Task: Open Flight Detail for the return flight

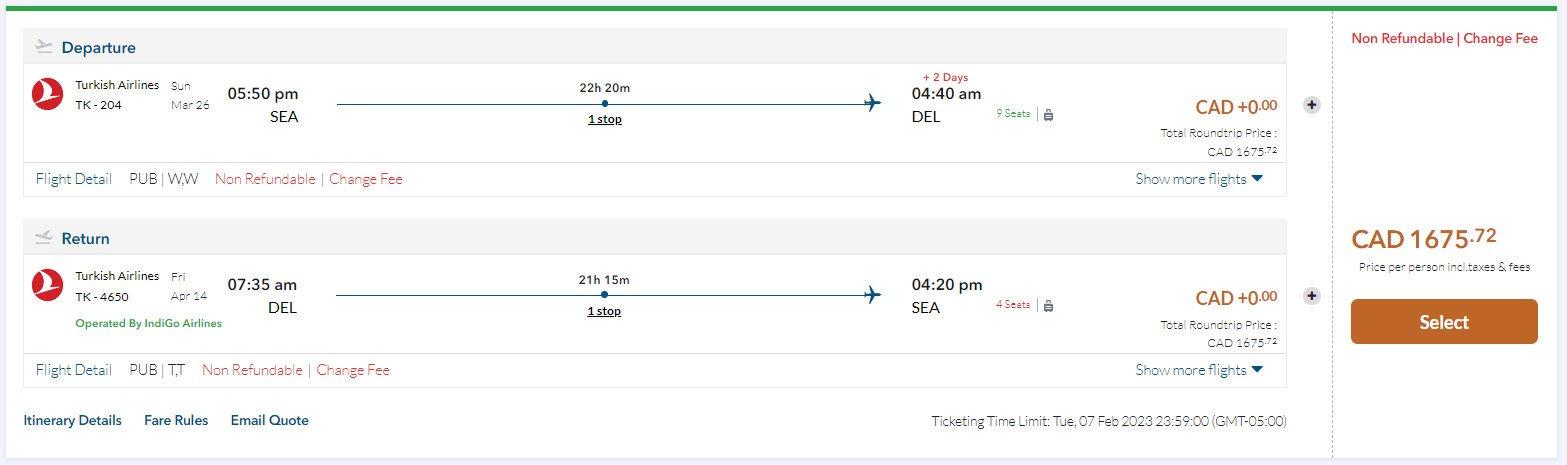Action: click(x=74, y=370)
